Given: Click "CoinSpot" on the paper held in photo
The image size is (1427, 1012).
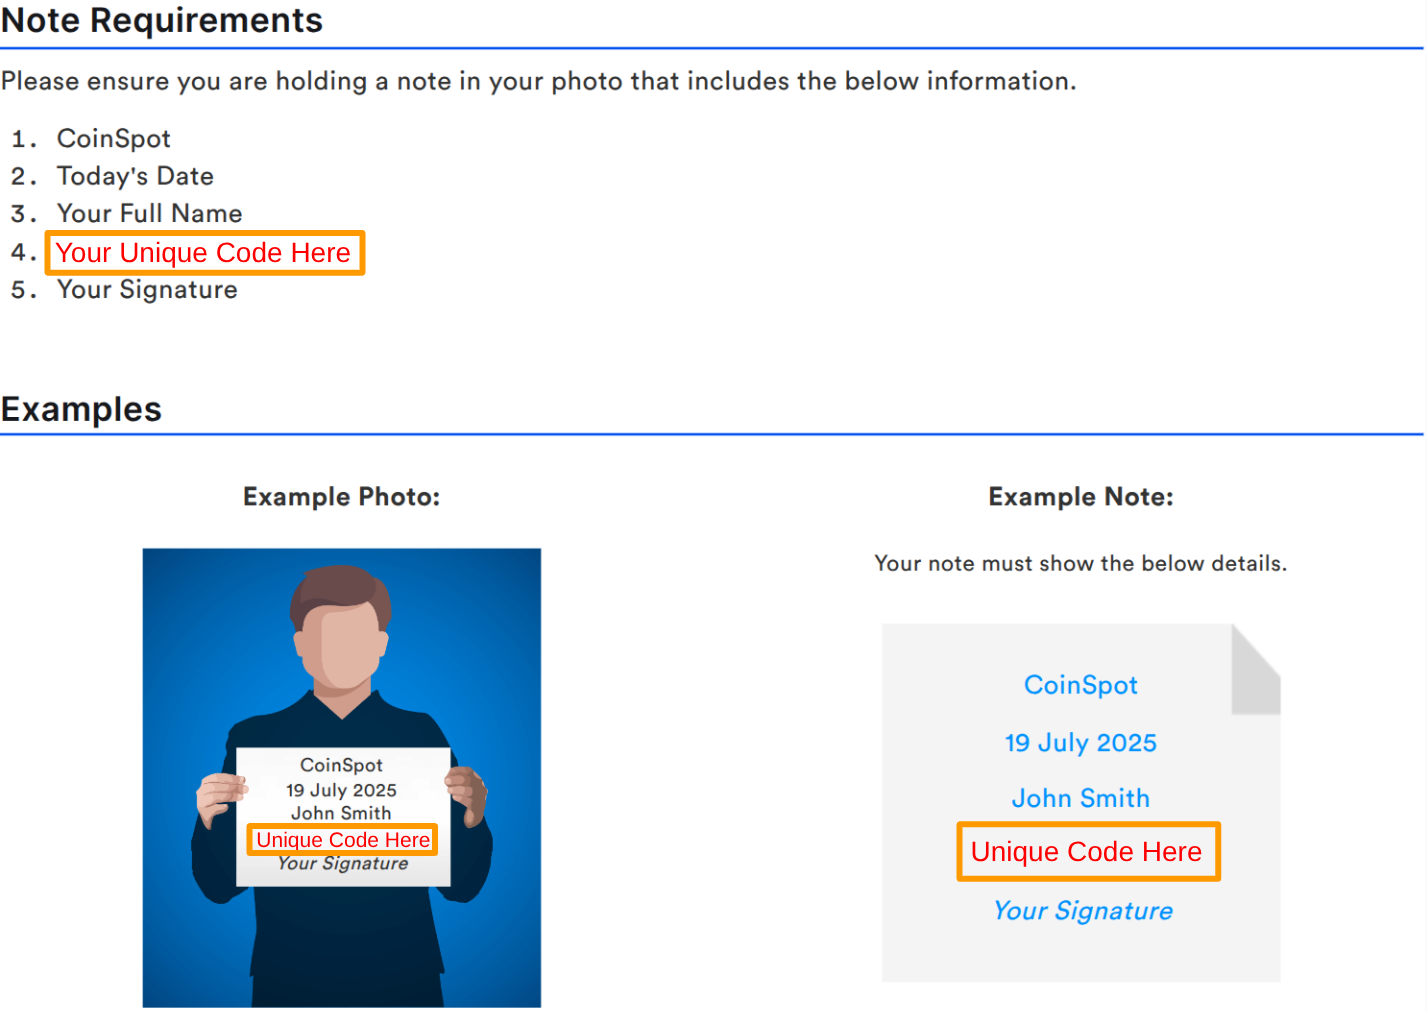Looking at the screenshot, I should point(341,765).
